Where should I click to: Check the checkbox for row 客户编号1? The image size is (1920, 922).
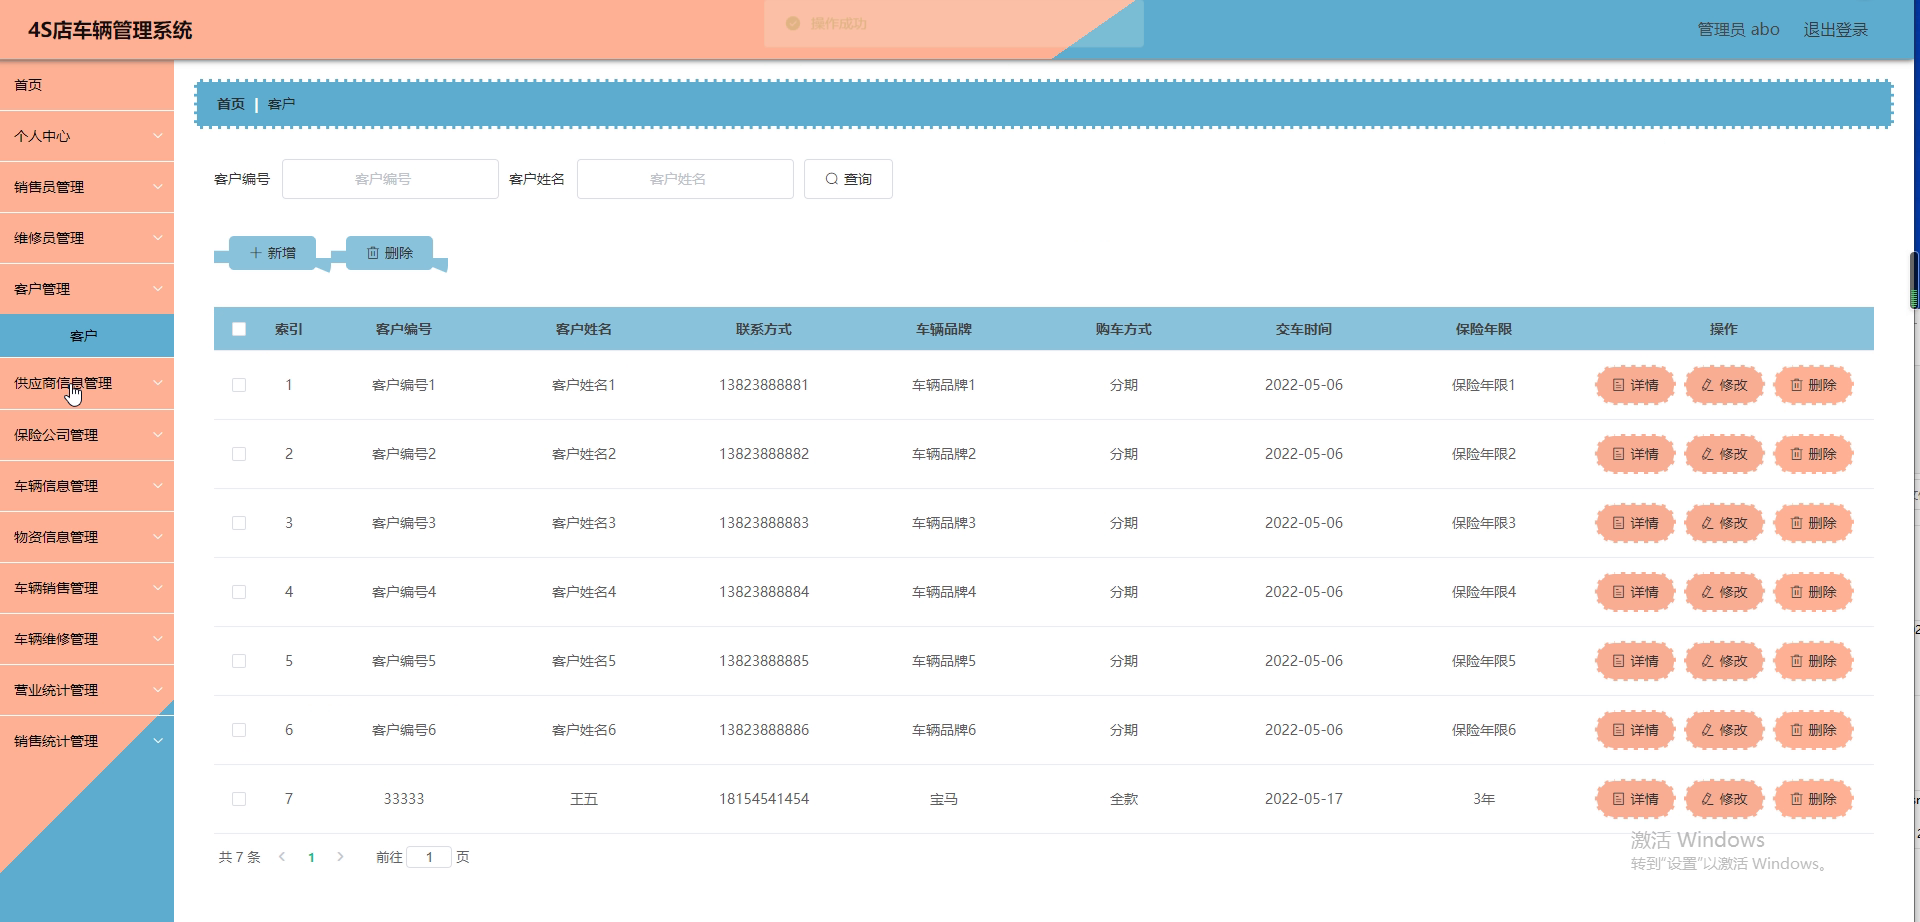[239, 385]
